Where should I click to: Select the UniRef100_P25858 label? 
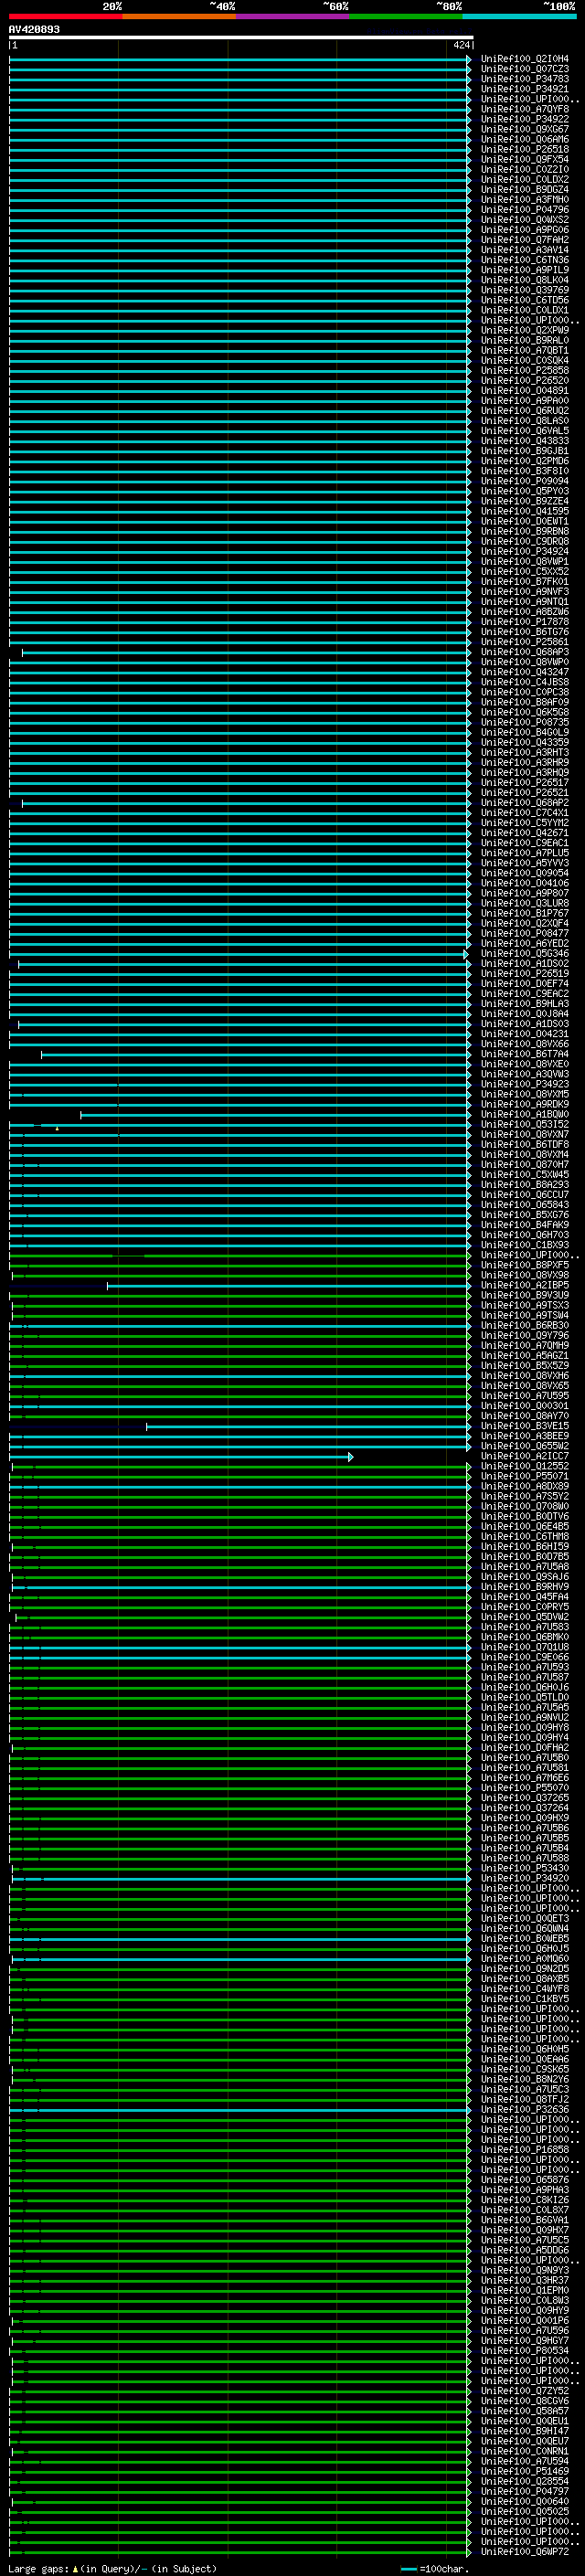(525, 371)
